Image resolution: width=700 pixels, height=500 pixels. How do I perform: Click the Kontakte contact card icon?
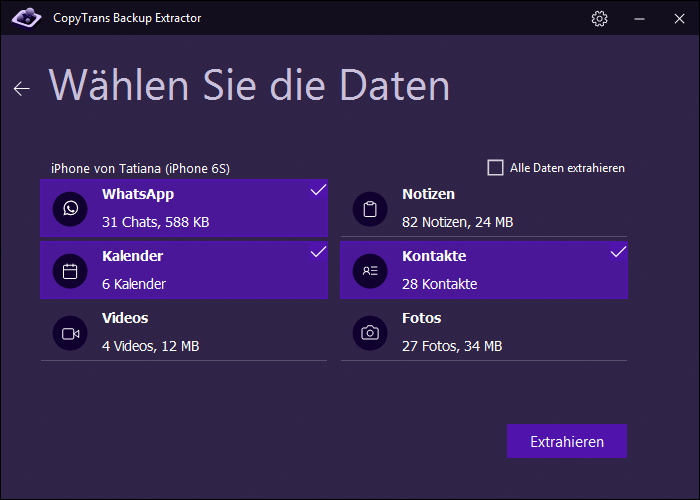(x=370, y=271)
